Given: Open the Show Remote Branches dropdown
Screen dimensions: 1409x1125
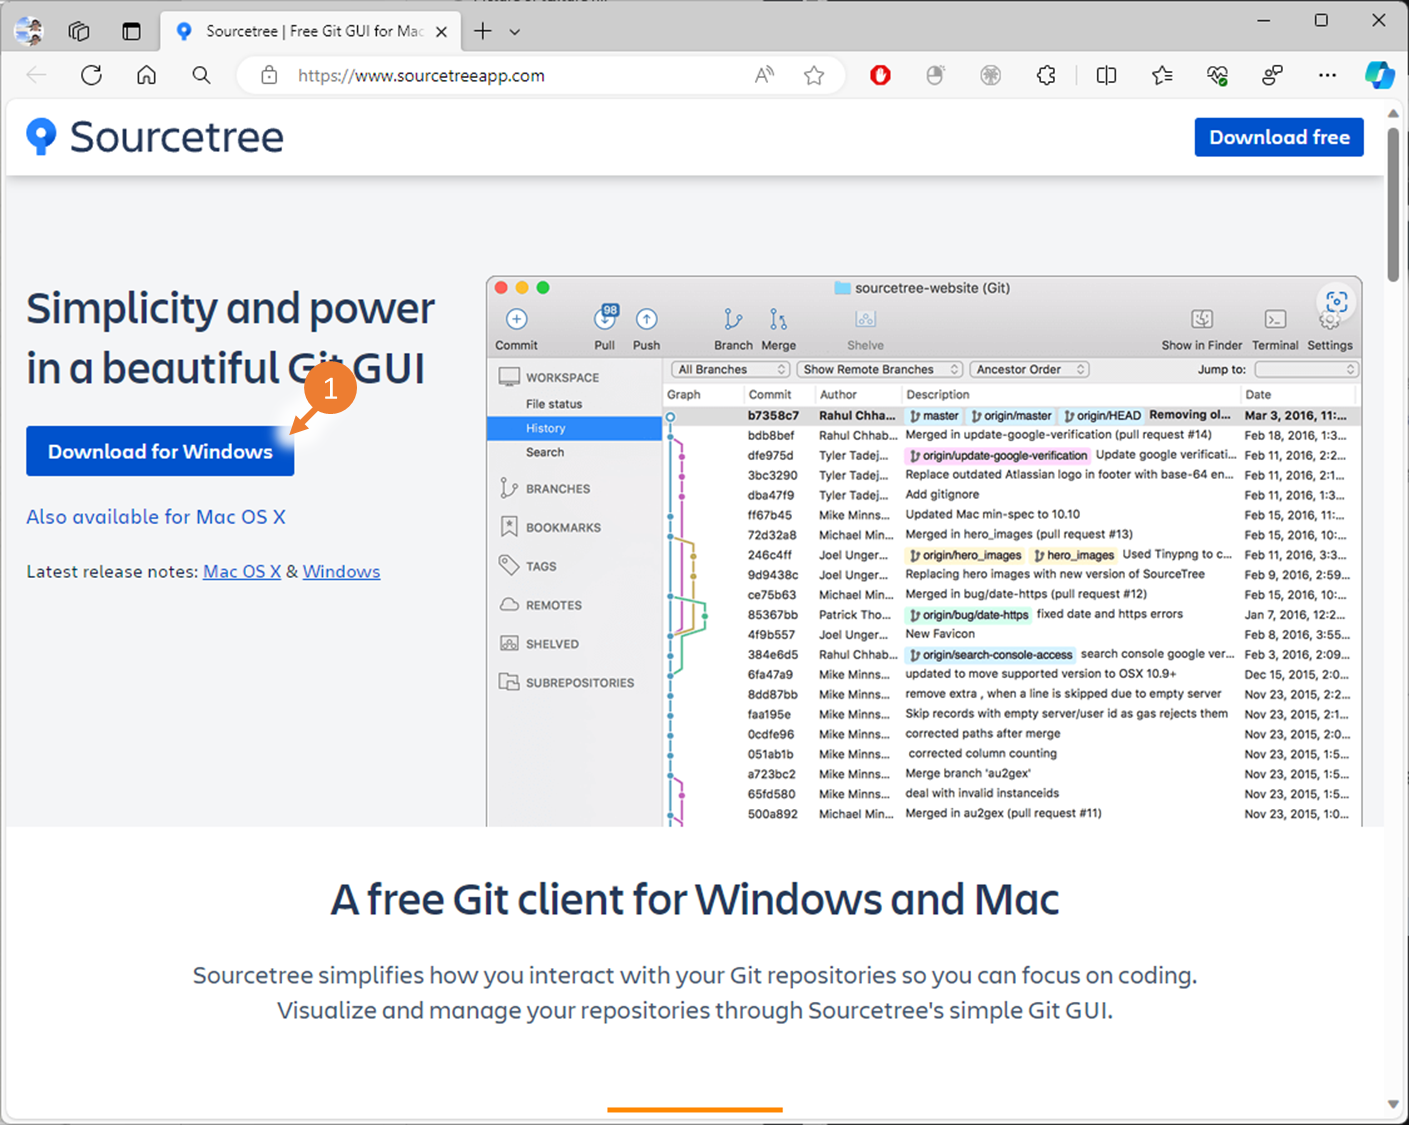Looking at the screenshot, I should pyautogui.click(x=880, y=369).
